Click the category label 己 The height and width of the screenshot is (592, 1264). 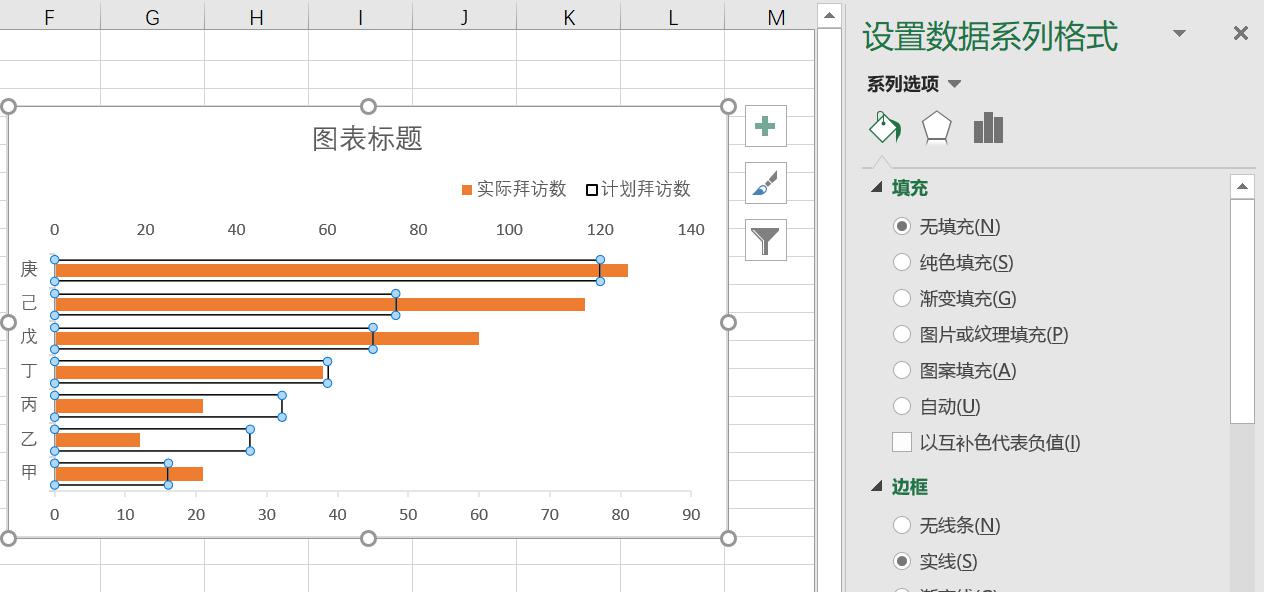pos(29,303)
